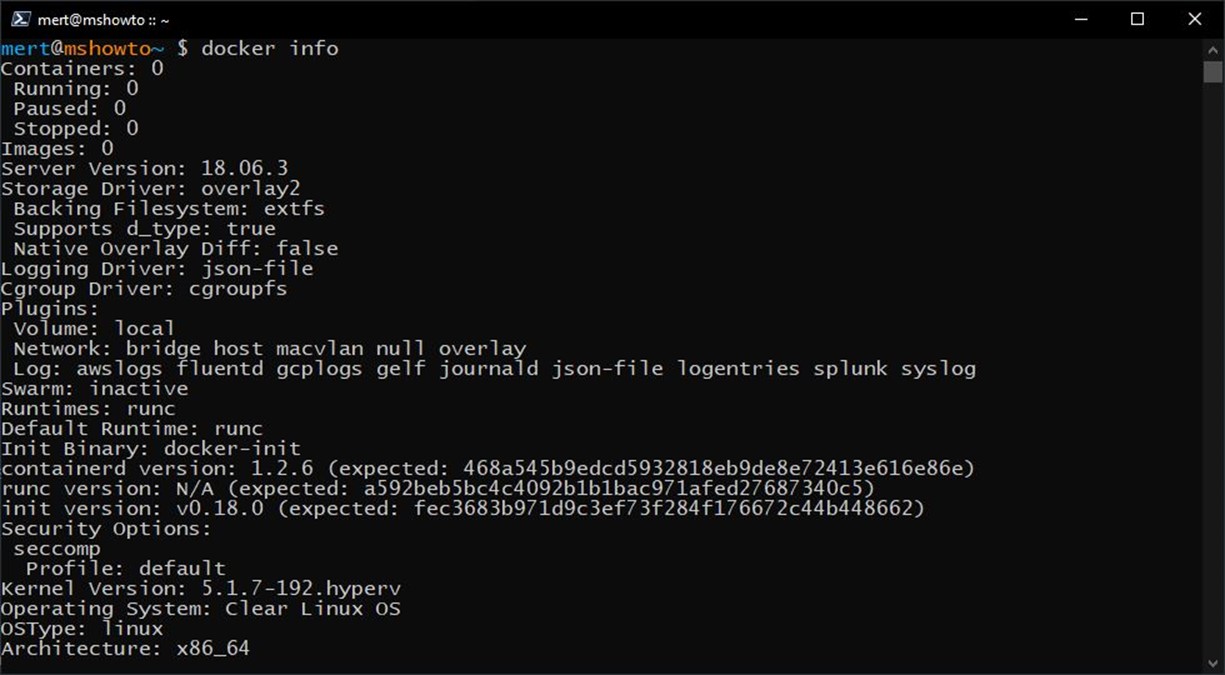The width and height of the screenshot is (1225, 675).
Task: Close the terminal window
Action: [x=1195, y=19]
